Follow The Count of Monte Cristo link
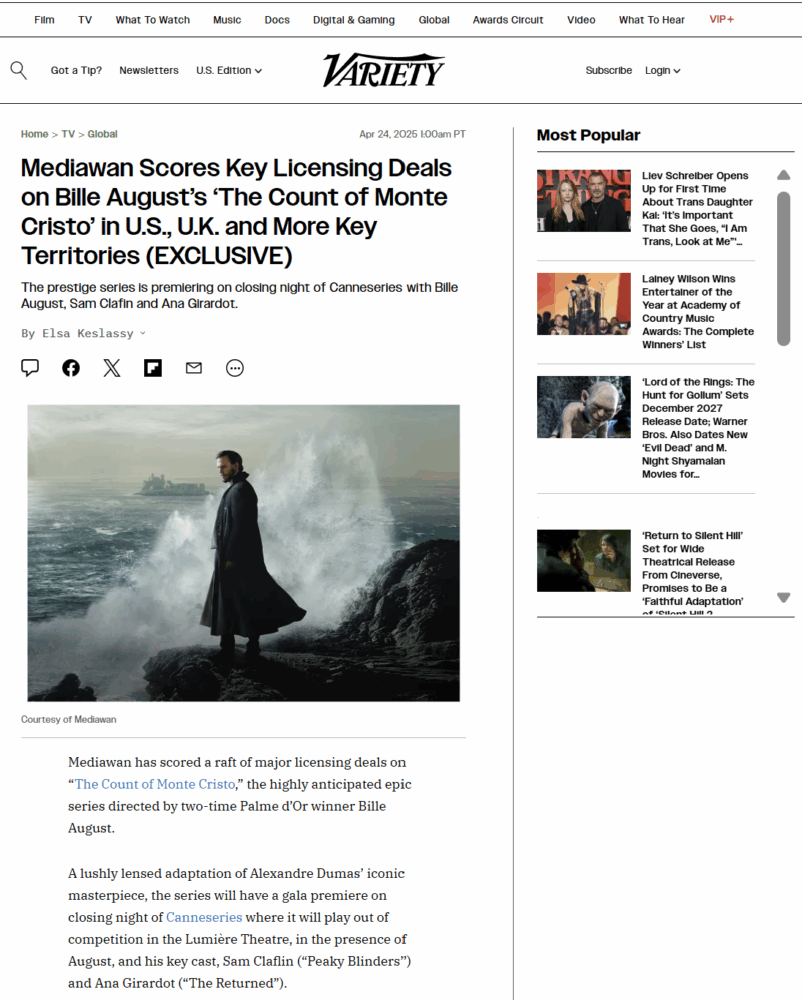This screenshot has width=802, height=1000. click(x=155, y=784)
